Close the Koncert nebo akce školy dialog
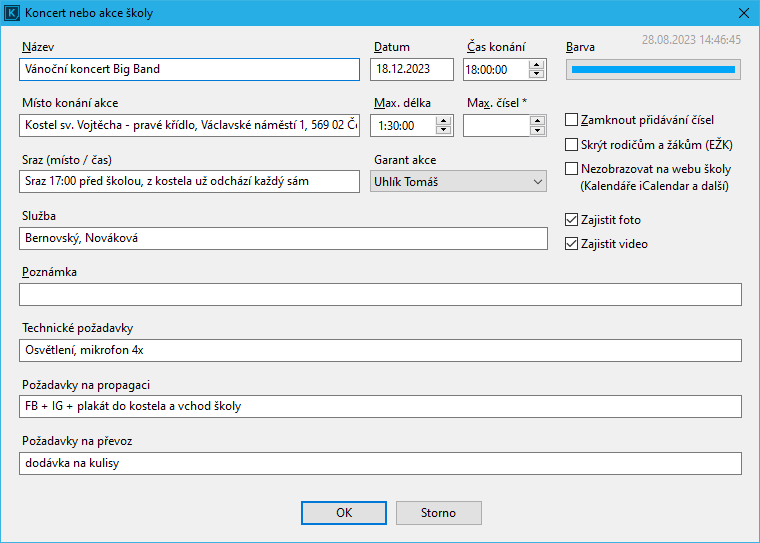The width and height of the screenshot is (760, 543). tap(743, 13)
